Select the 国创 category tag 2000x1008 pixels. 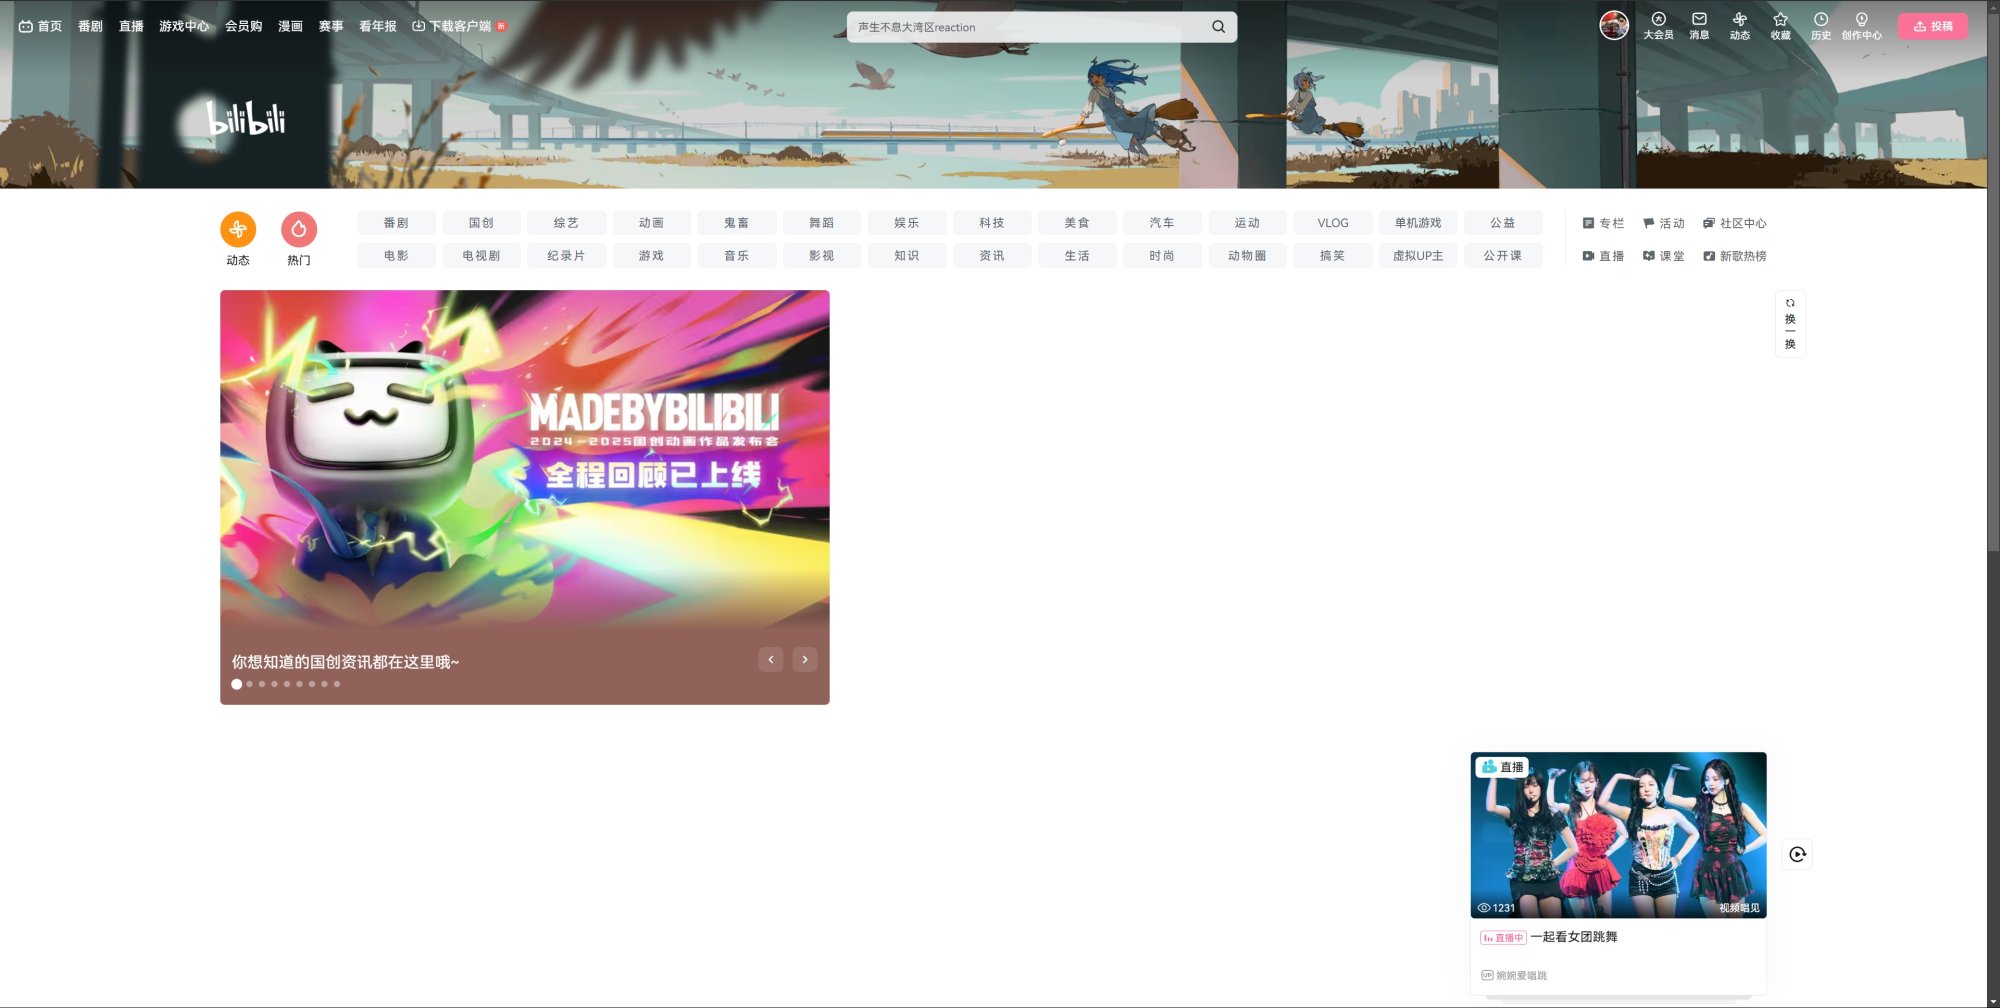pyautogui.click(x=481, y=223)
